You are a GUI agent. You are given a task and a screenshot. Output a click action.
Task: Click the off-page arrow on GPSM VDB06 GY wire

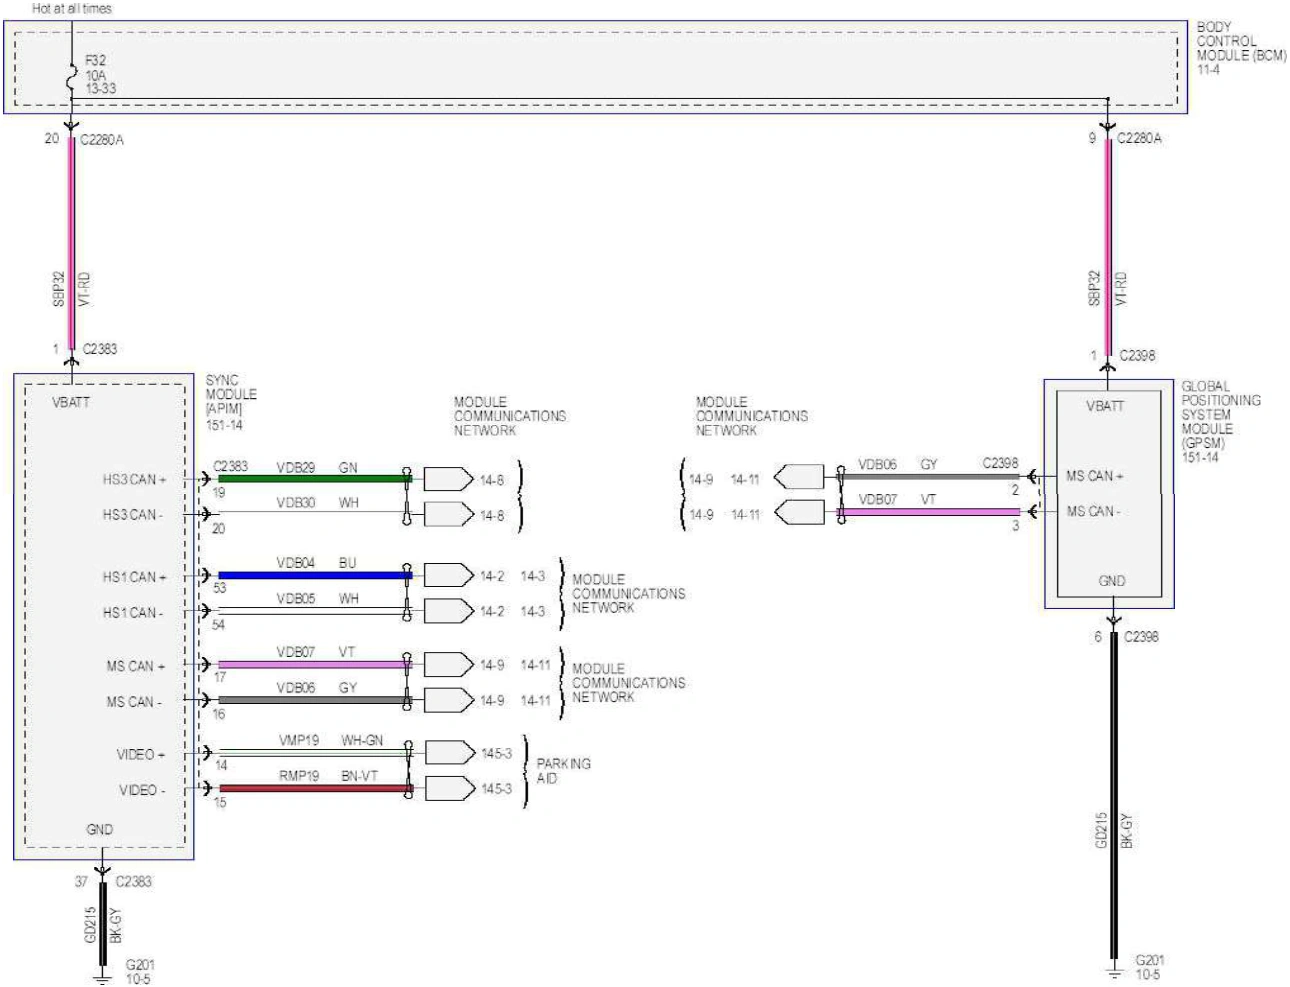800,477
